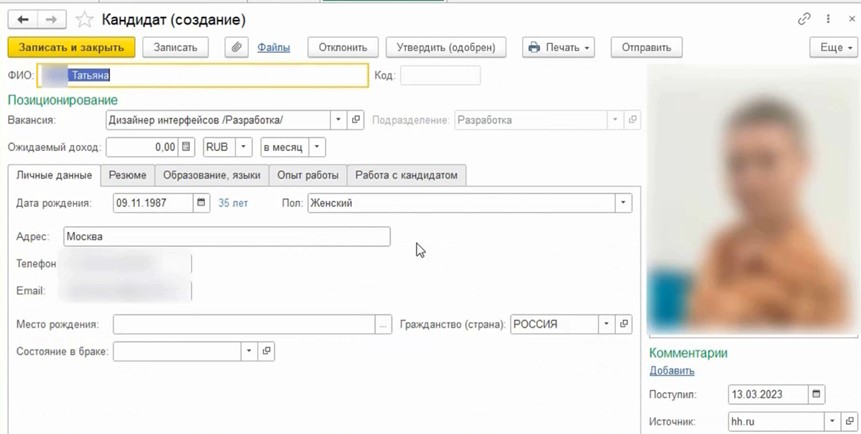Viewport: 861px width, 434px height.
Task: Select birthplace via the ellipsis button
Action: tap(383, 324)
